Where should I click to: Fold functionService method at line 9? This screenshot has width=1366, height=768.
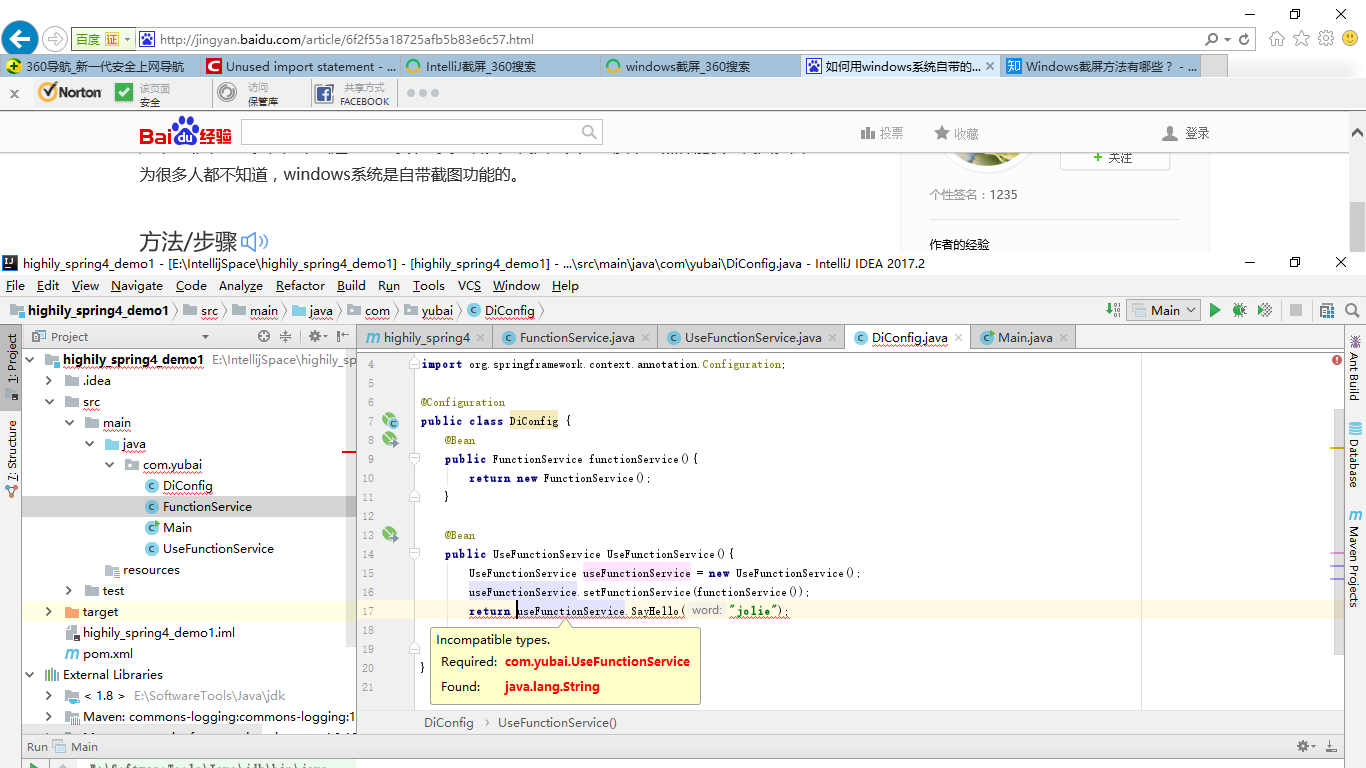coord(413,459)
